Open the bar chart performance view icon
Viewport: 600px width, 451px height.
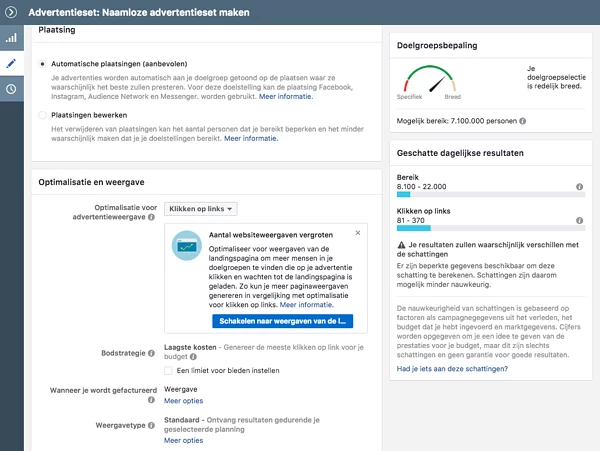tap(11, 38)
